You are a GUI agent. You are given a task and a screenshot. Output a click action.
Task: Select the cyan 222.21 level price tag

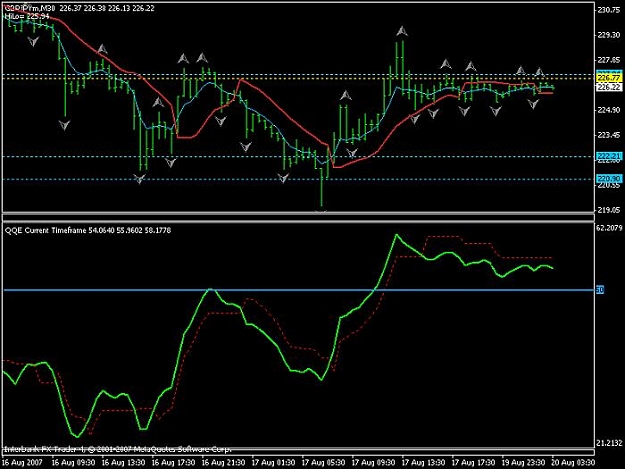609,156
